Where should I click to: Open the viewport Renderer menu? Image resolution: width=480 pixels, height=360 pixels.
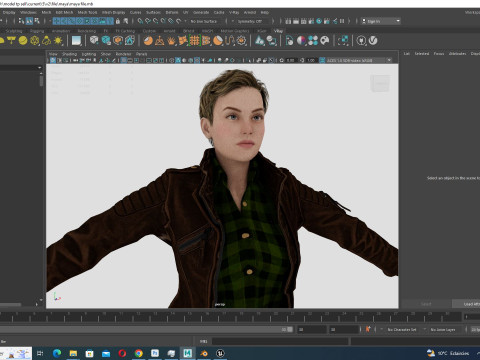123,54
